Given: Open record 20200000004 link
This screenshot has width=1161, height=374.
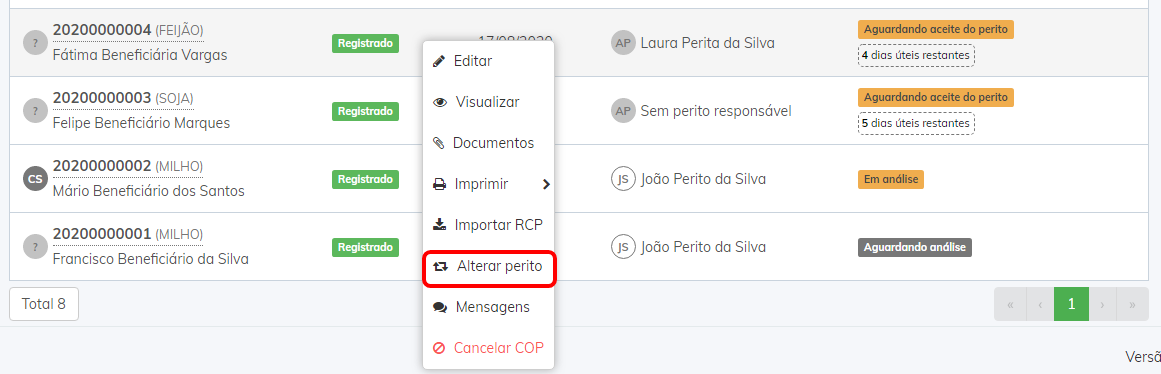Looking at the screenshot, I should point(102,30).
